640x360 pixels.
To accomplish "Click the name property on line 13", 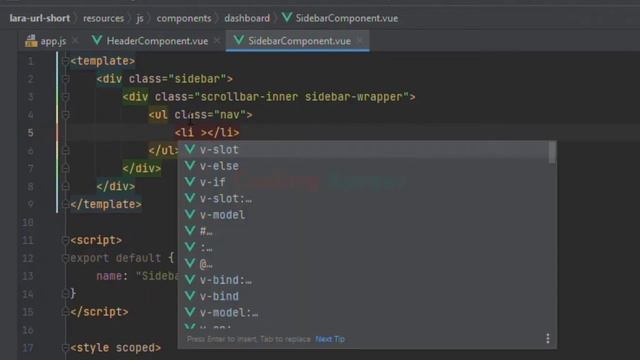I will [109, 276].
